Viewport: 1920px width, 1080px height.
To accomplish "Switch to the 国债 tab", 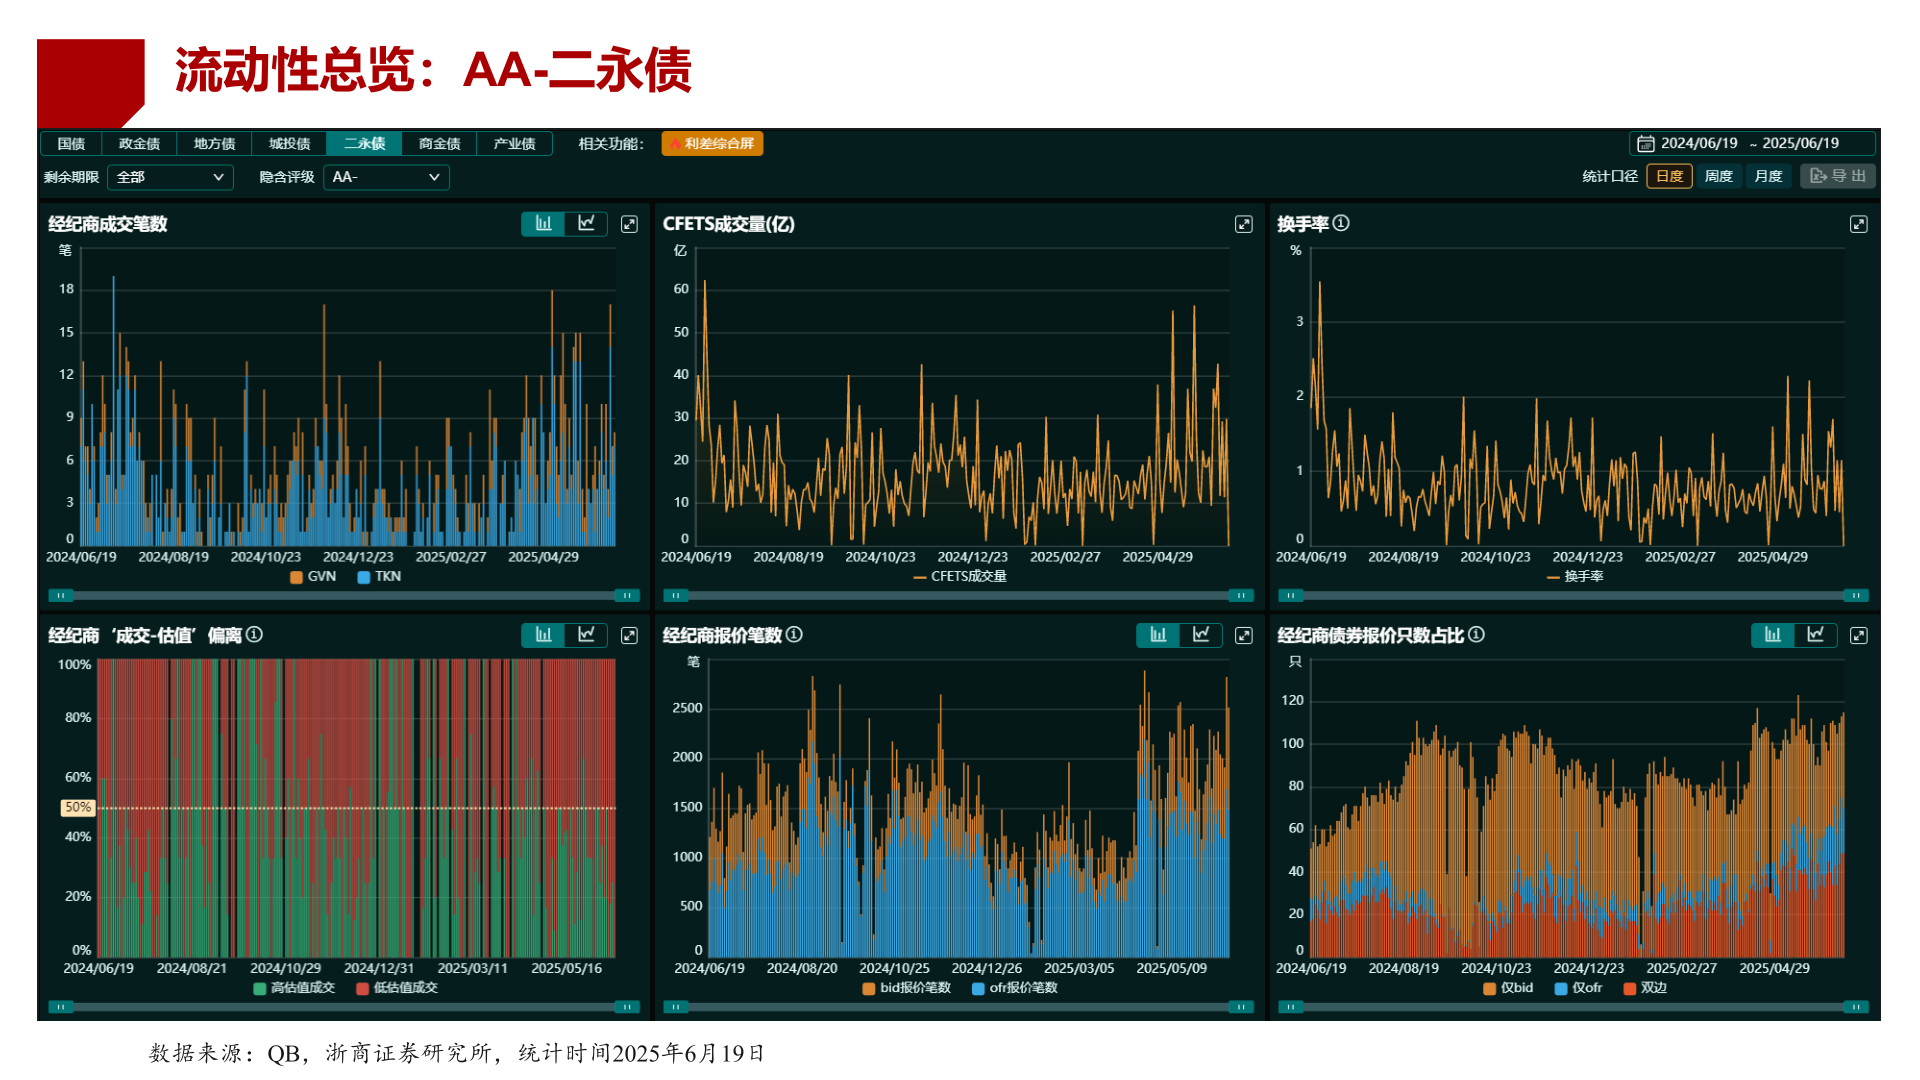I will pyautogui.click(x=71, y=144).
